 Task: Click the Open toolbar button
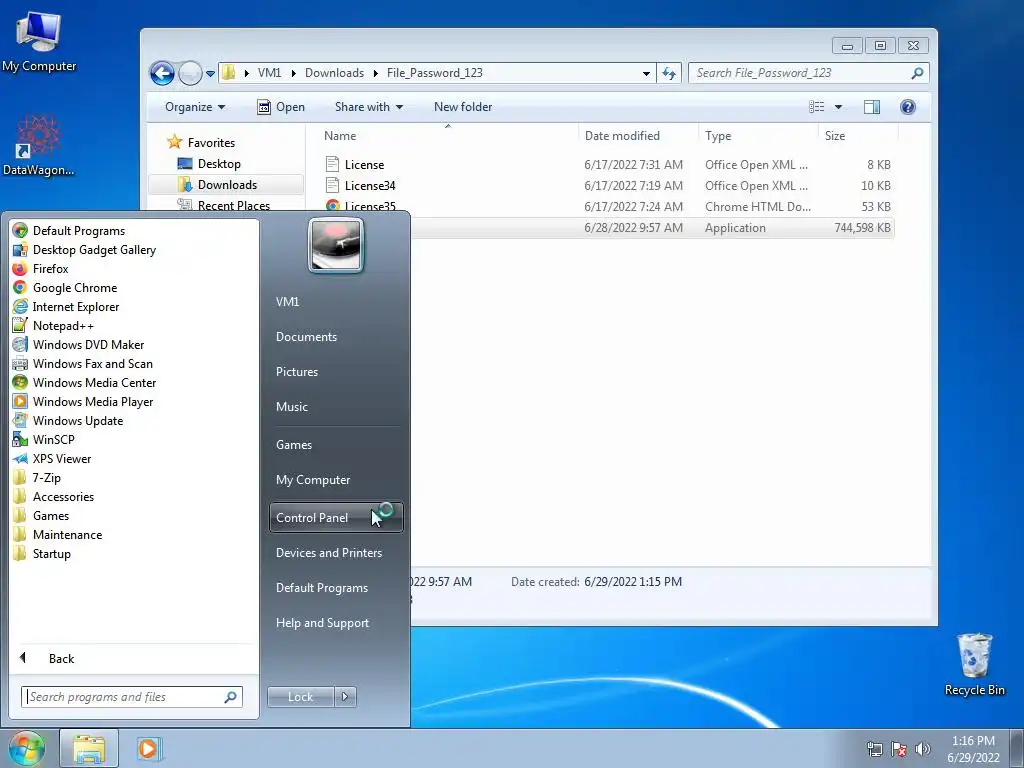(281, 107)
